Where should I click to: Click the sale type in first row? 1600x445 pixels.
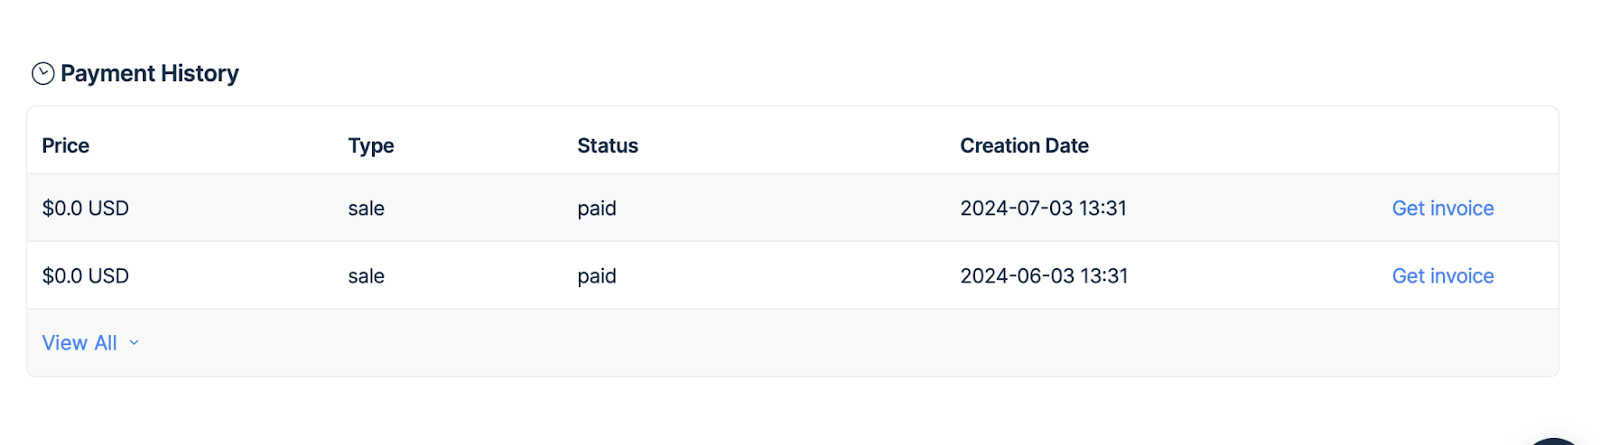pyautogui.click(x=366, y=208)
